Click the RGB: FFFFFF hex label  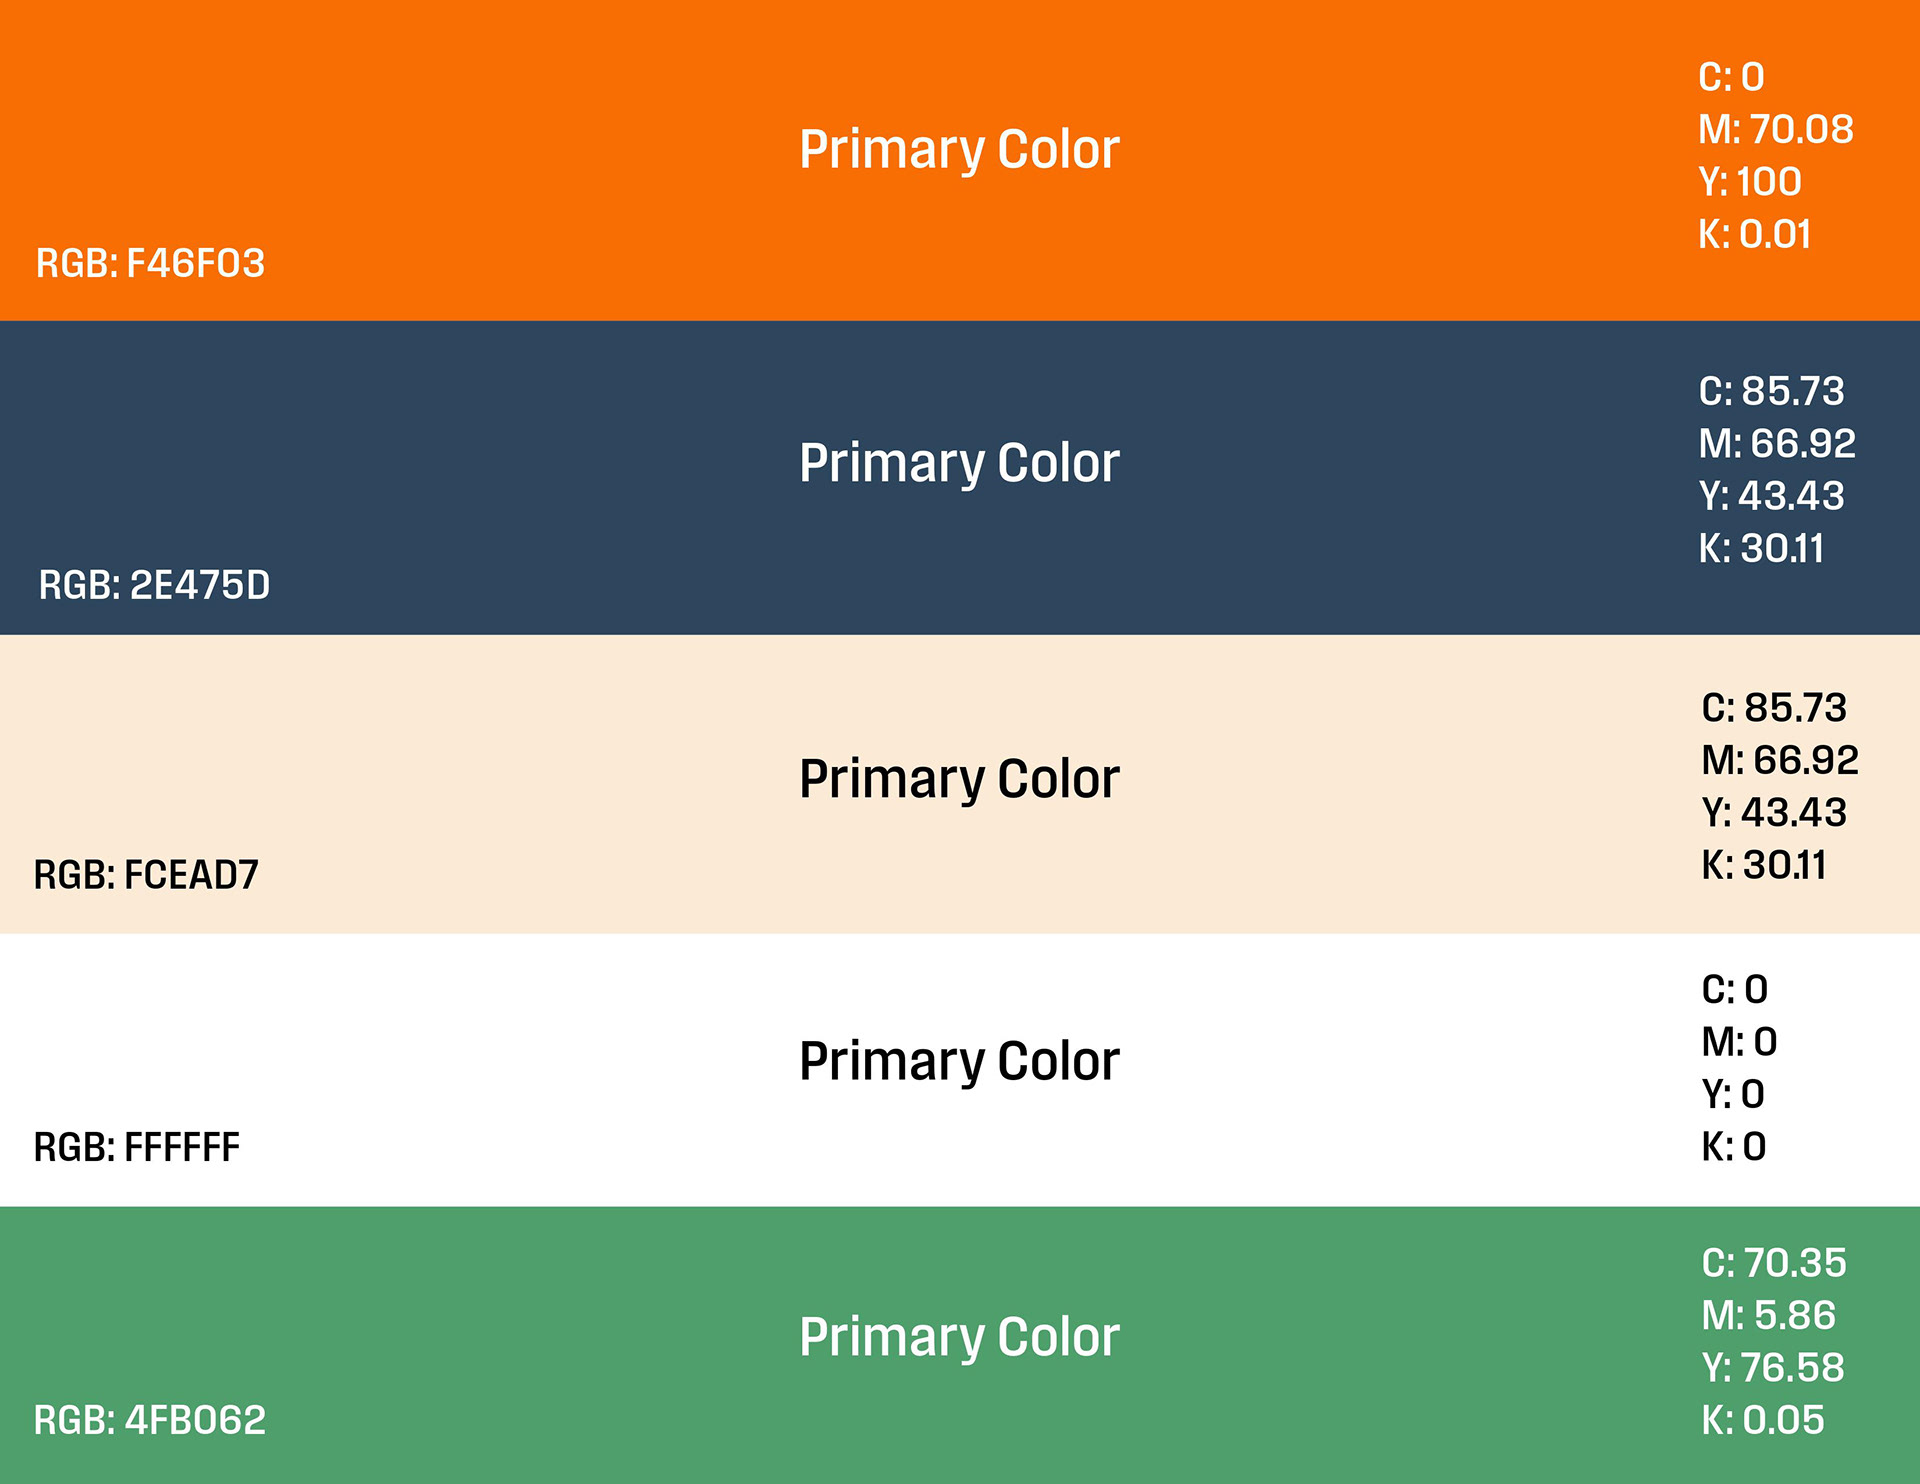click(137, 1147)
